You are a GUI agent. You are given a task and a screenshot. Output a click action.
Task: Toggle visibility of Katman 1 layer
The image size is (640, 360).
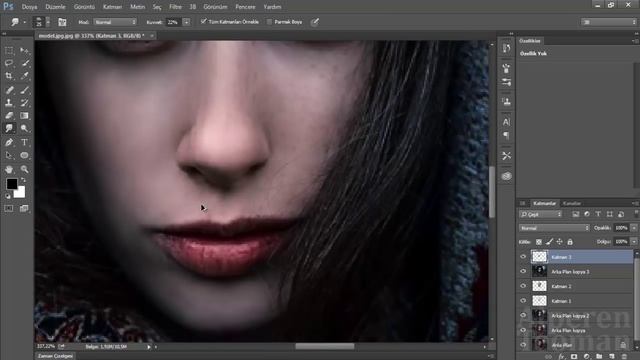[x=523, y=301]
